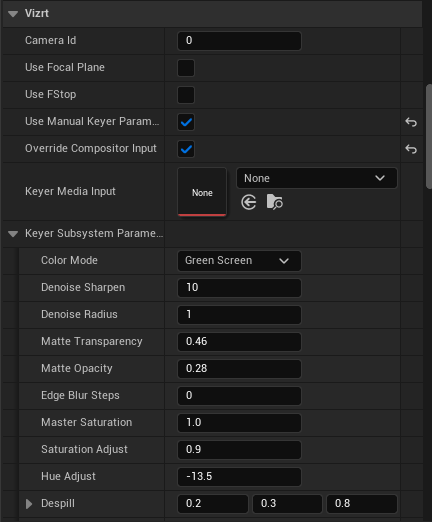Expand the Despill property
Viewport: 432px width, 522px height.
pyautogui.click(x=29, y=504)
